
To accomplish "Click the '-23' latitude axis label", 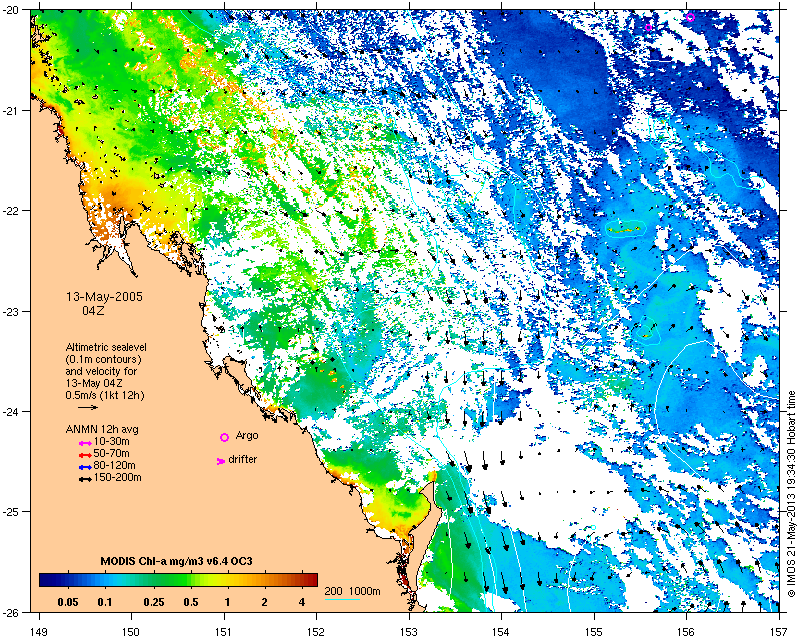I will tap(12, 311).
